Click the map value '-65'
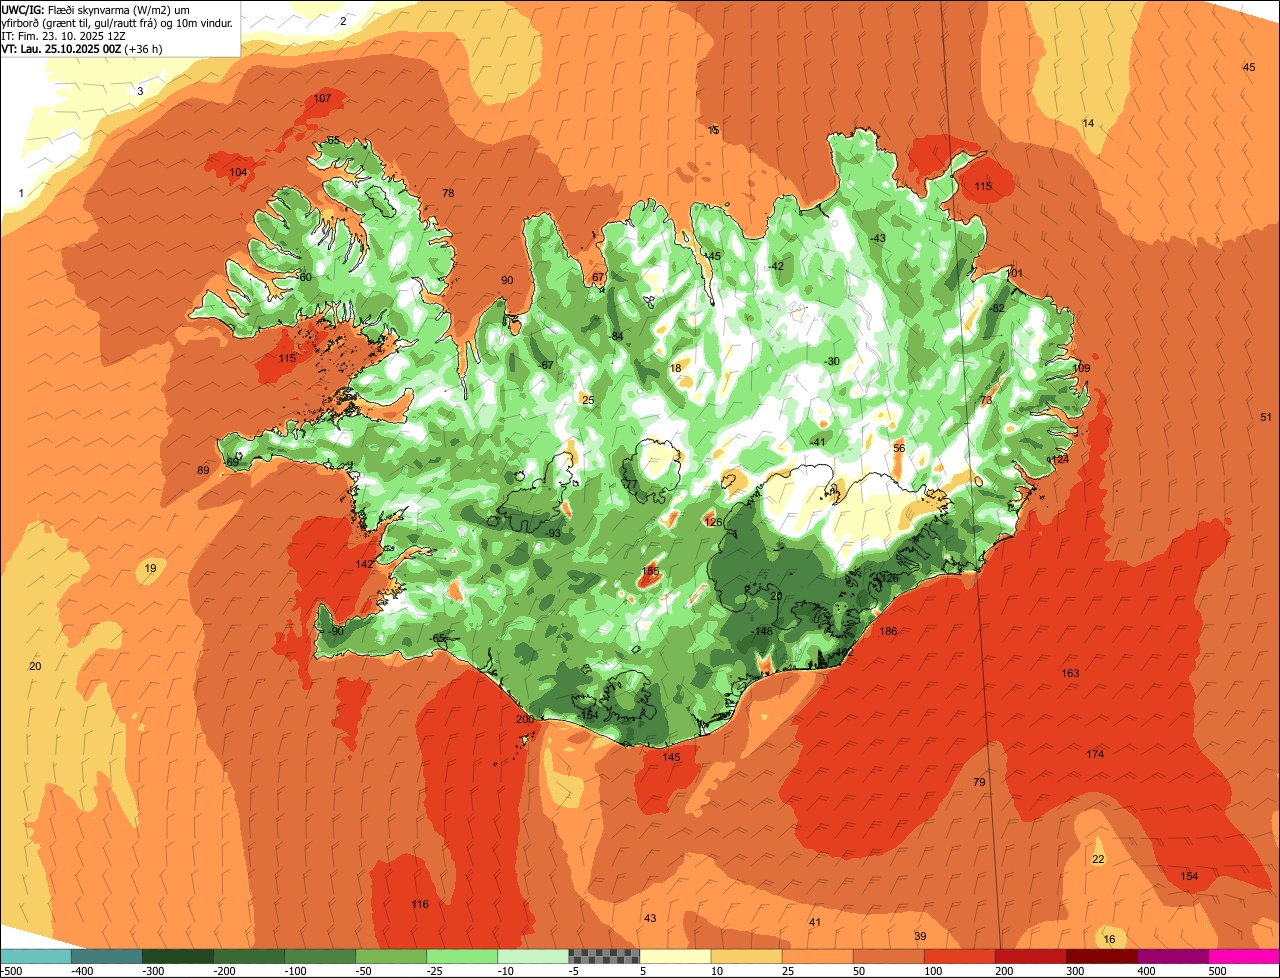Image resolution: width=1280 pixels, height=978 pixels. pos(437,638)
